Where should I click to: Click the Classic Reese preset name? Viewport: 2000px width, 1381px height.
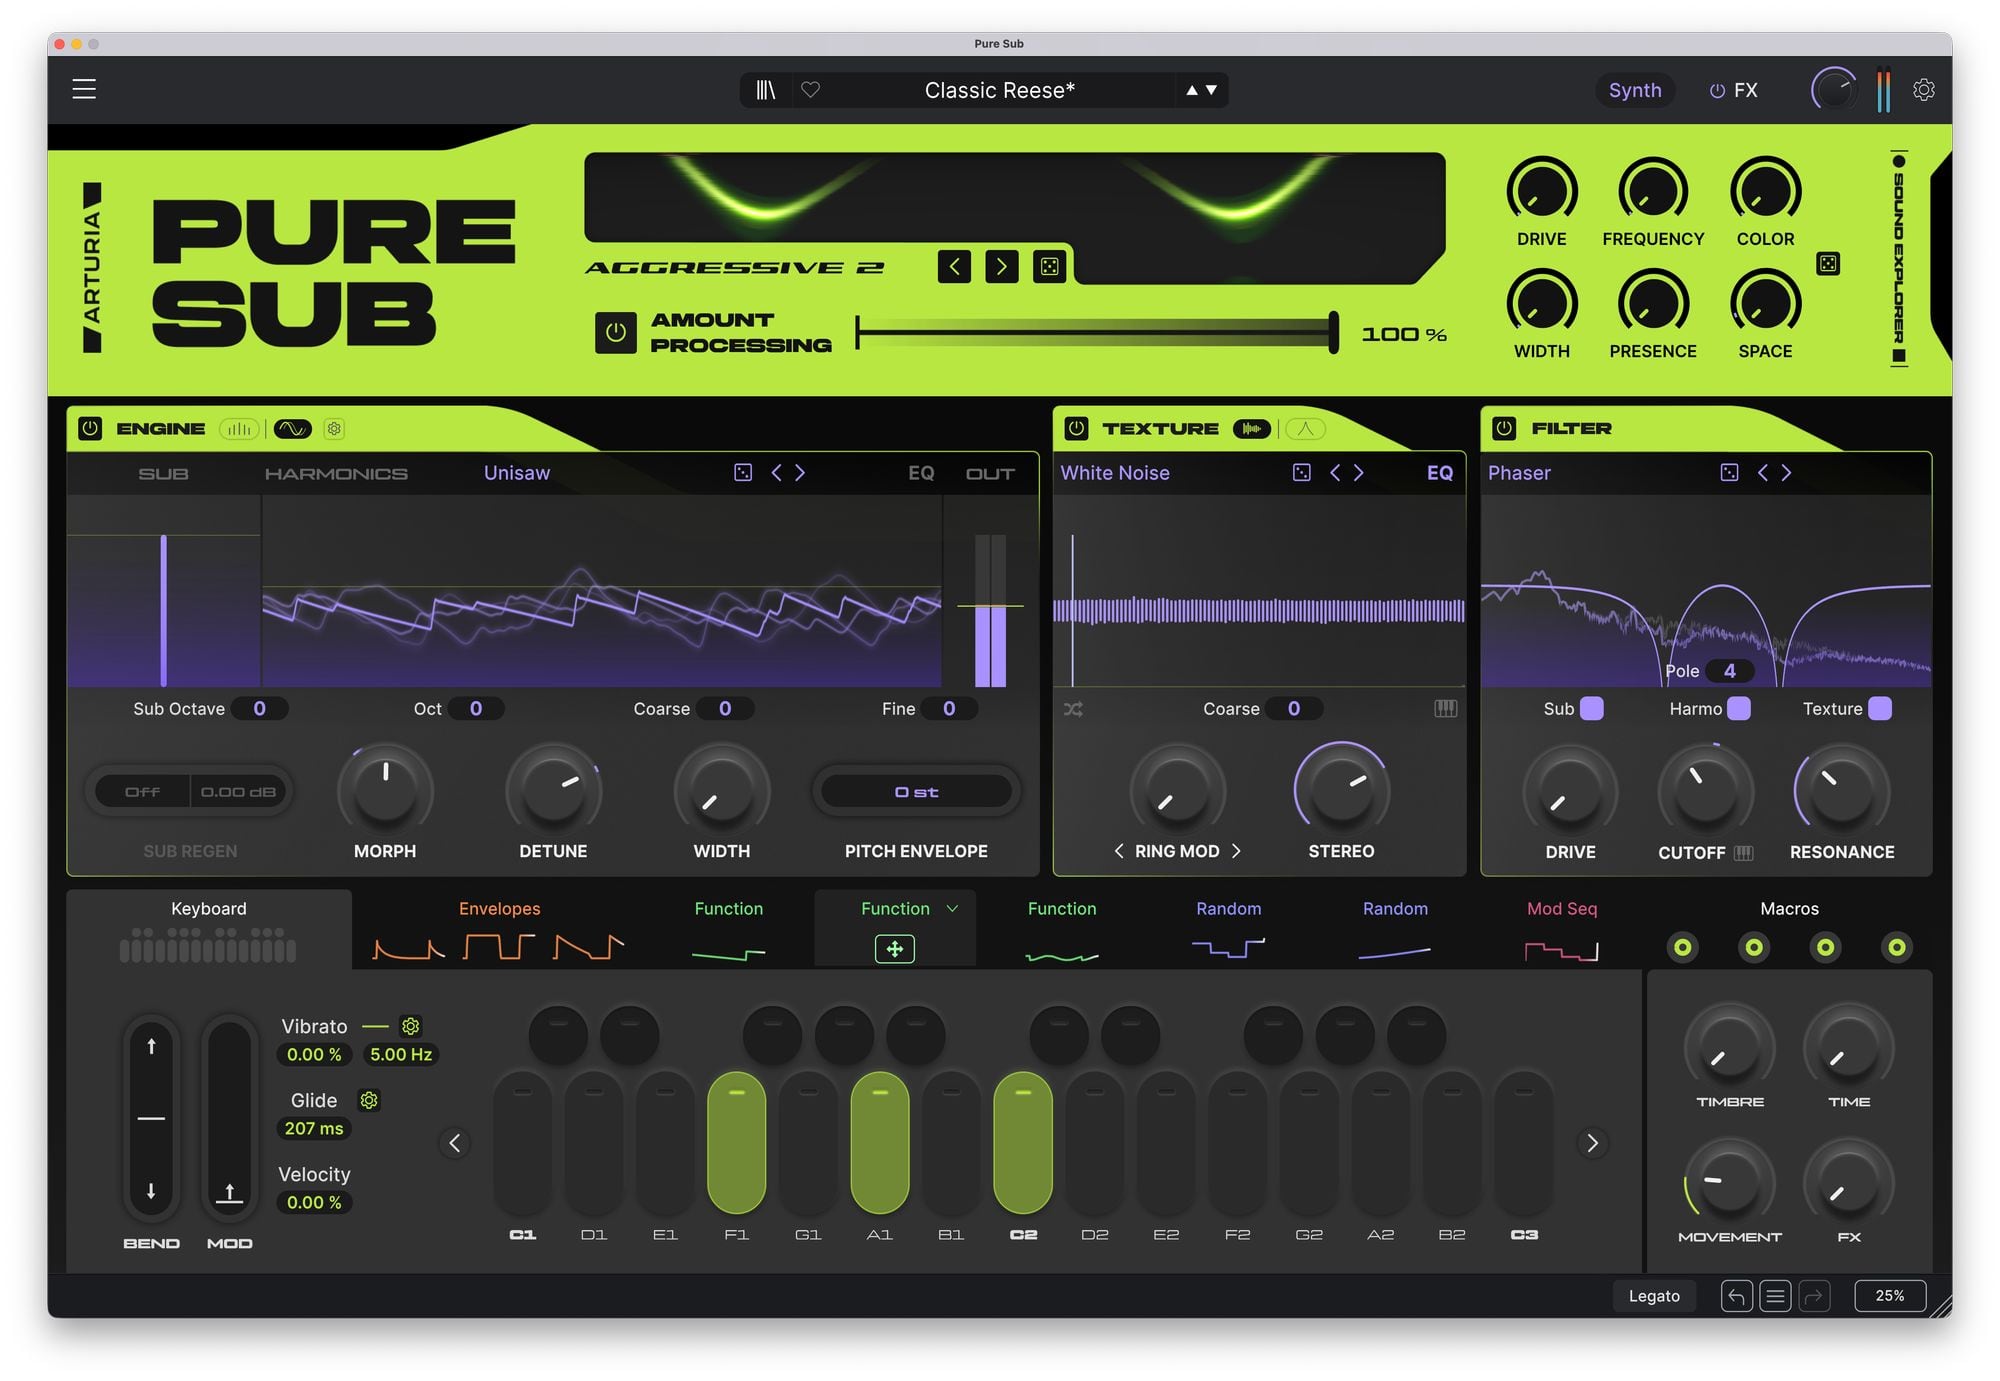(x=999, y=90)
